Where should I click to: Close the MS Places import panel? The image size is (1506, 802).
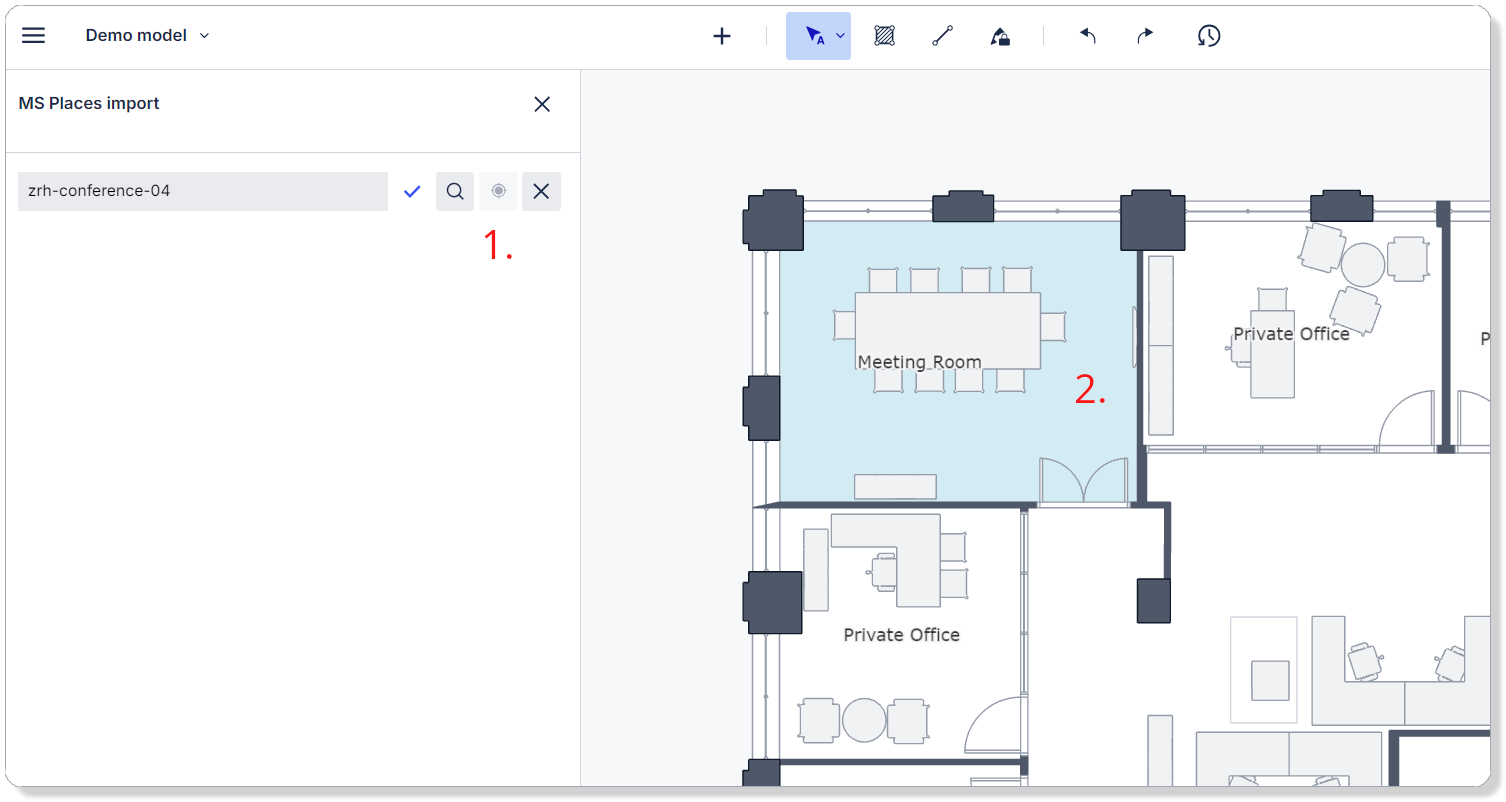[542, 103]
